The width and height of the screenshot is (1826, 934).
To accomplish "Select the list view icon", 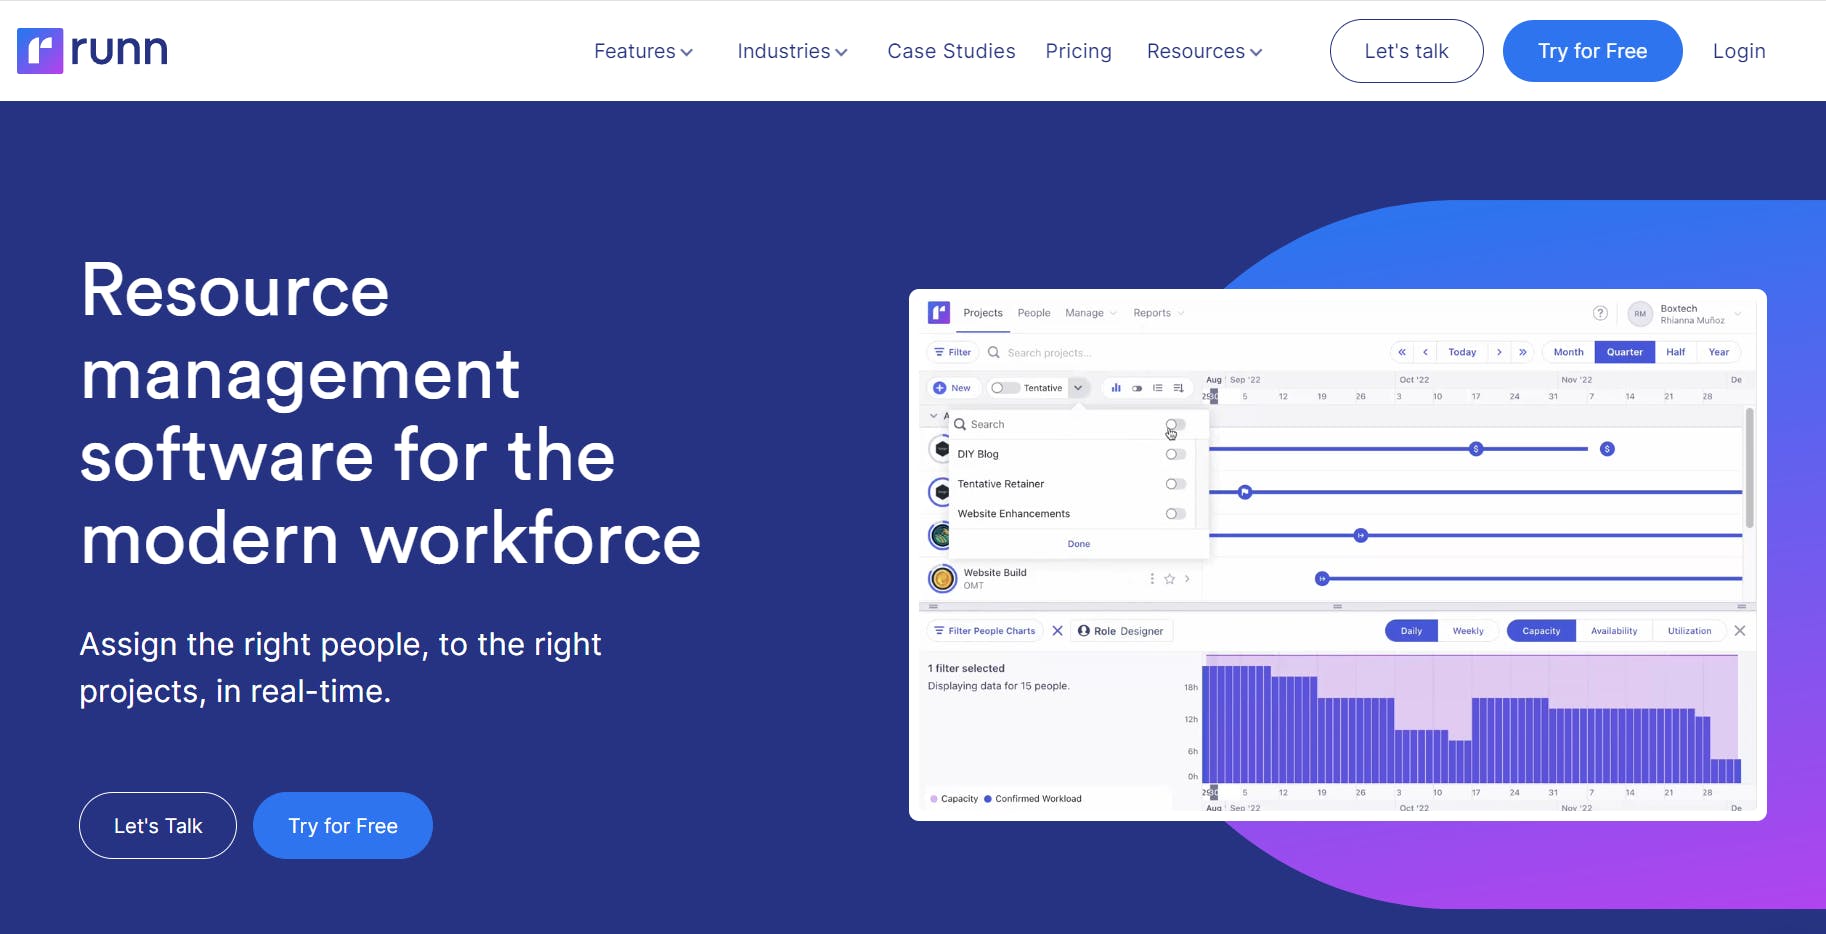I will coord(1158,388).
